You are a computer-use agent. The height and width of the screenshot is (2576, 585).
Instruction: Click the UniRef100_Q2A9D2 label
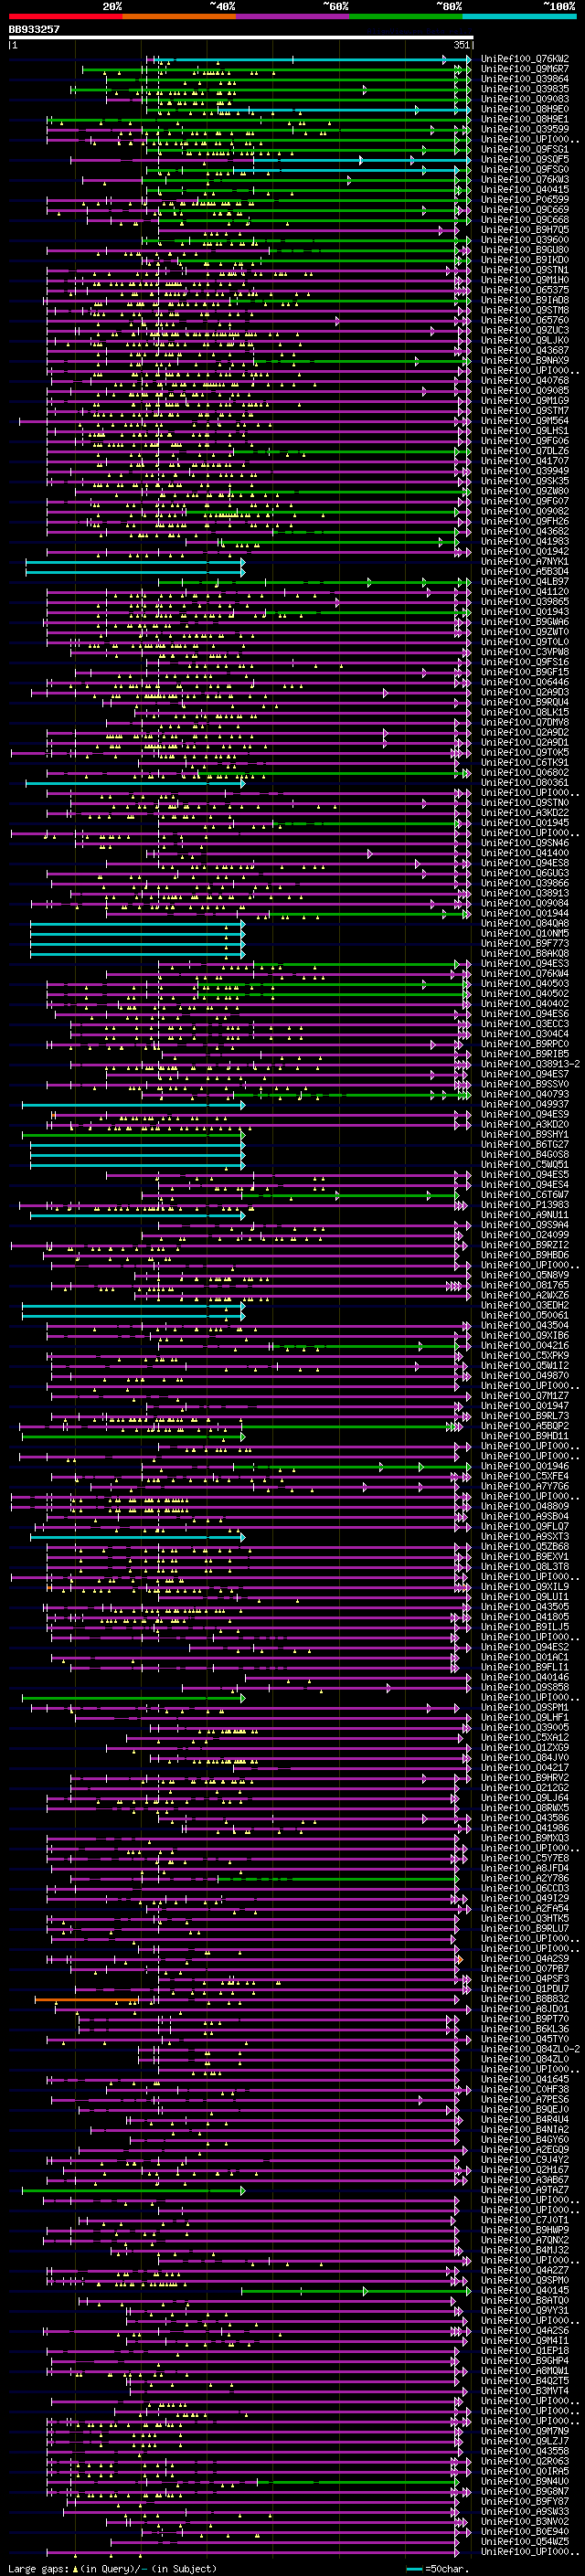tap(525, 733)
